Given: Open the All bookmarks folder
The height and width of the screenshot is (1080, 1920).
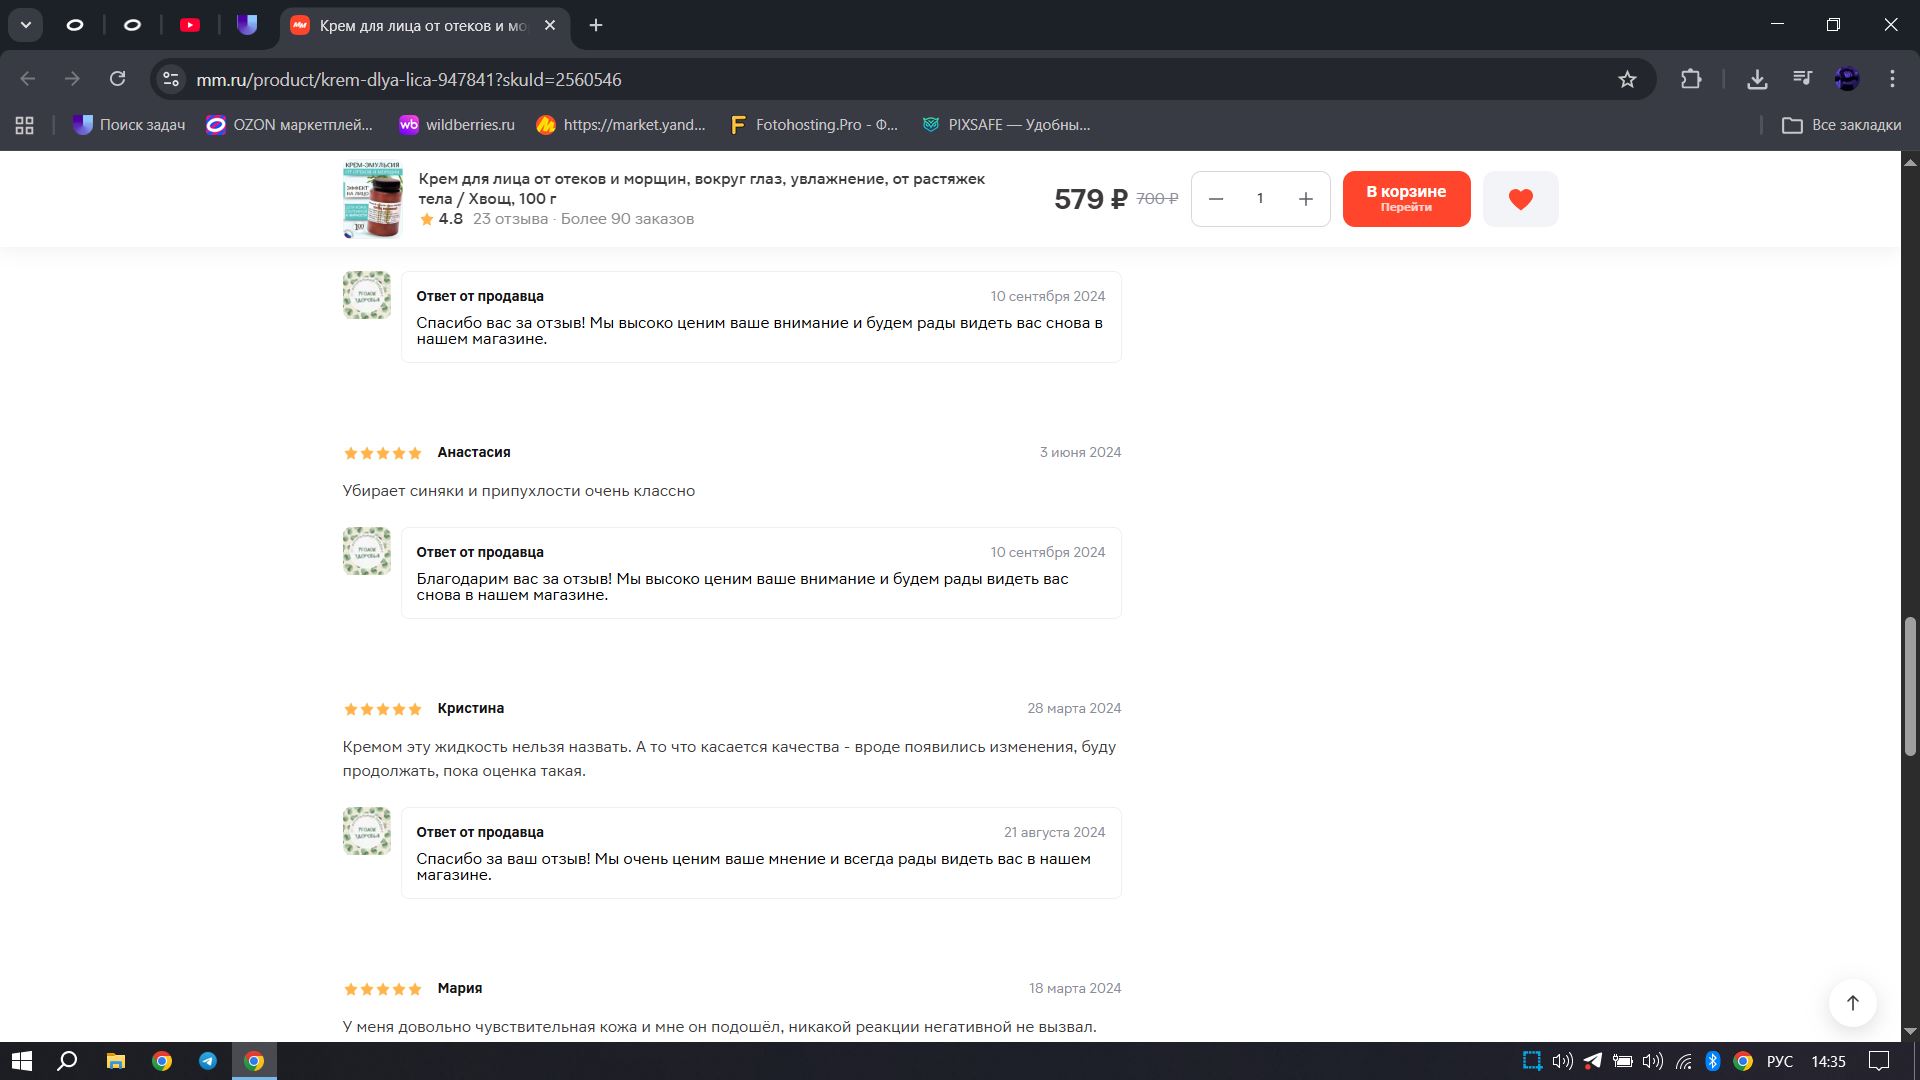Looking at the screenshot, I should 1841,125.
